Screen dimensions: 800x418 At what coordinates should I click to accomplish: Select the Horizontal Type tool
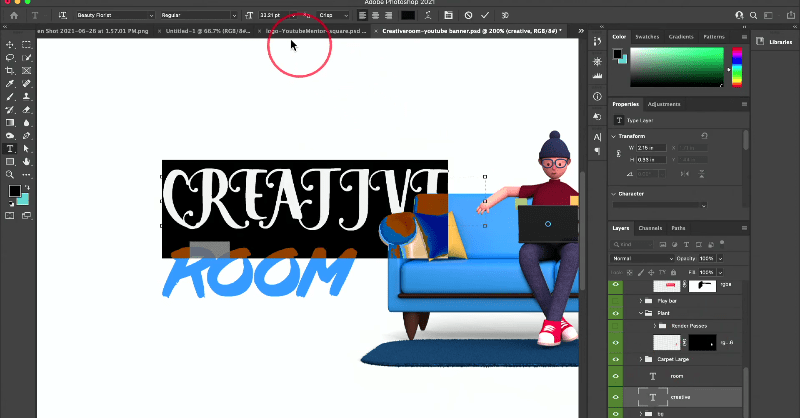pos(10,149)
